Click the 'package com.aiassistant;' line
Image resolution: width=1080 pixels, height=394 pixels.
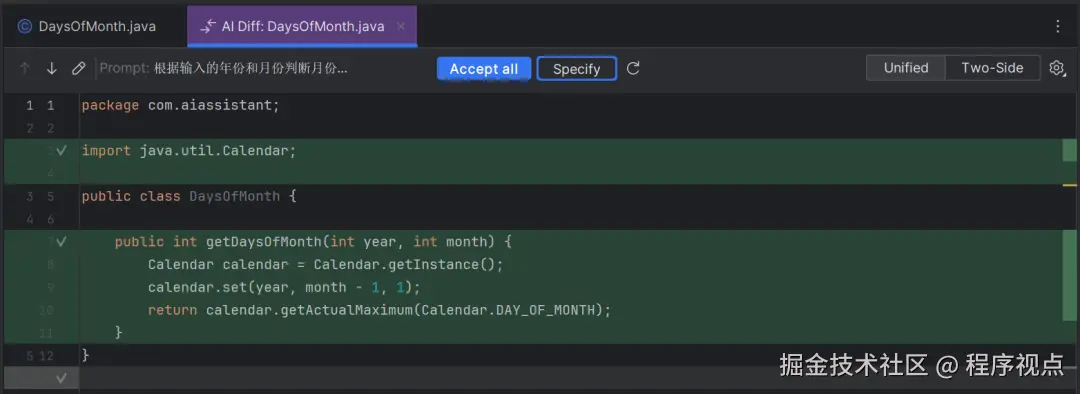point(180,105)
